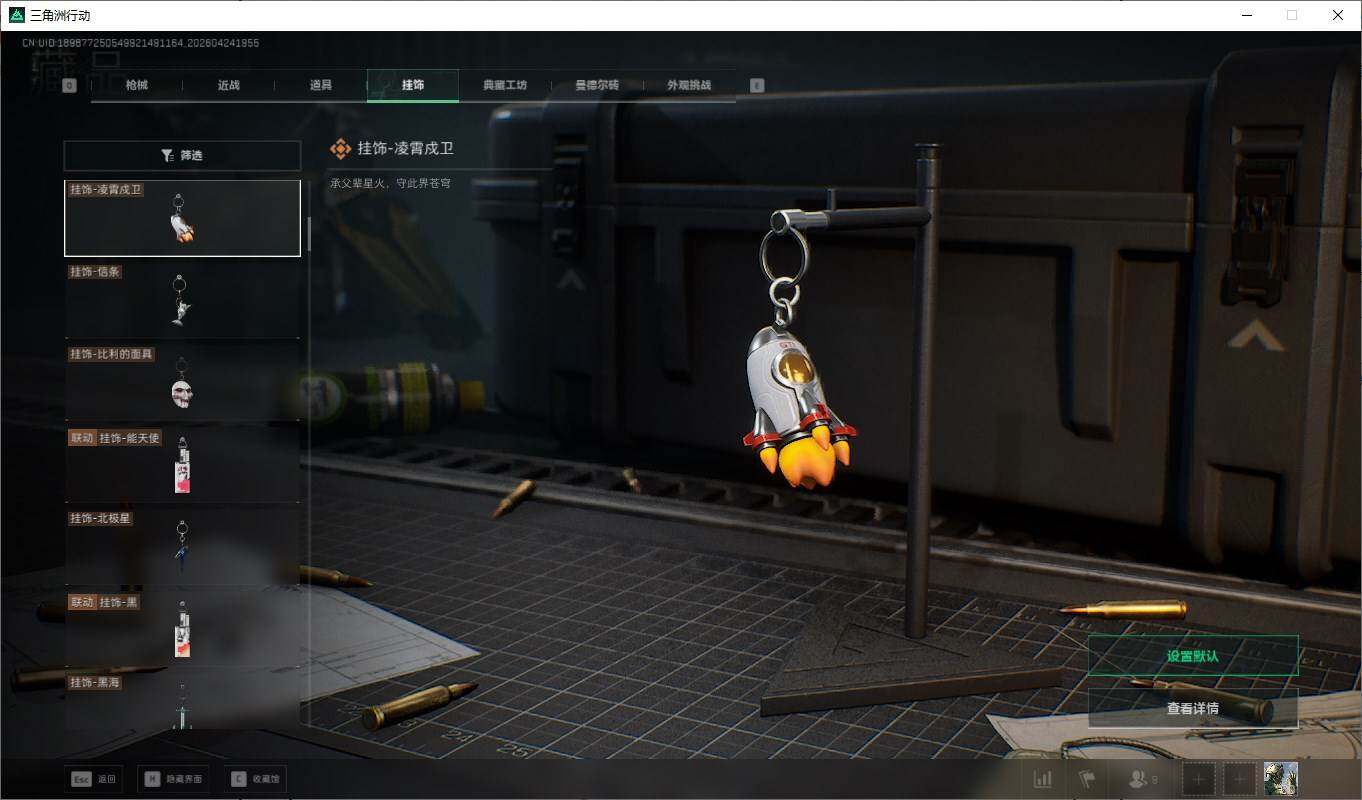Choose the 挂饰-黑海 charm
The image size is (1362, 800).
click(182, 700)
